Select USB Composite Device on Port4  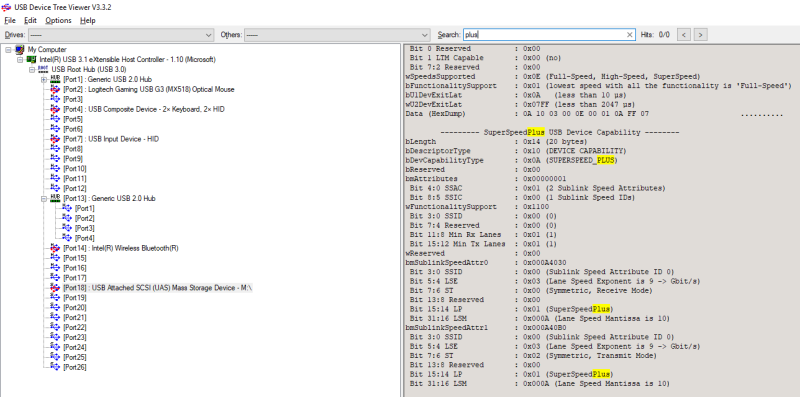tap(143, 109)
